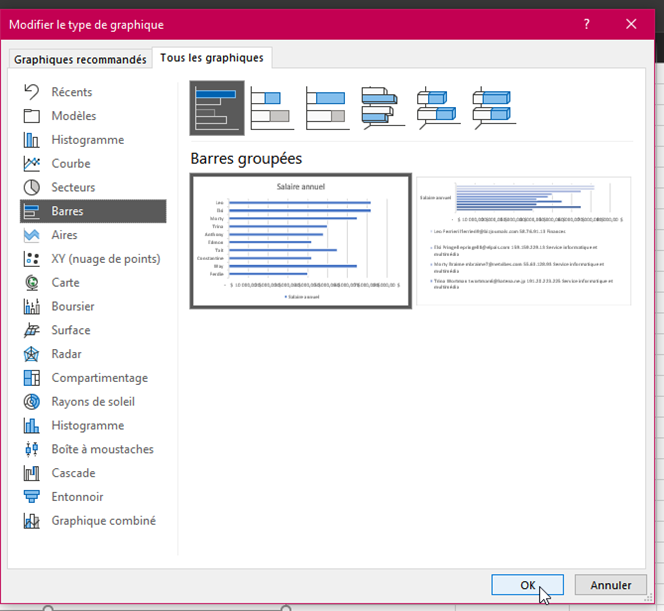Choose the Boîte à moustaches category
The image size is (664, 611).
pyautogui.click(x=102, y=449)
